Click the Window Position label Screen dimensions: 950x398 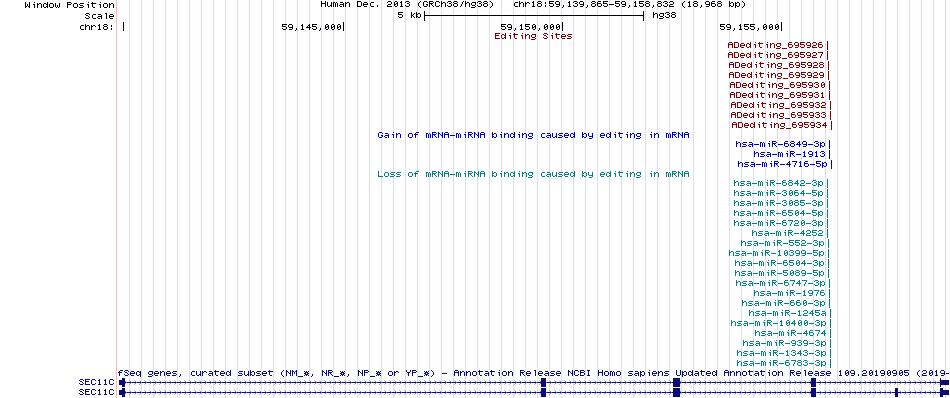pyautogui.click(x=69, y=5)
